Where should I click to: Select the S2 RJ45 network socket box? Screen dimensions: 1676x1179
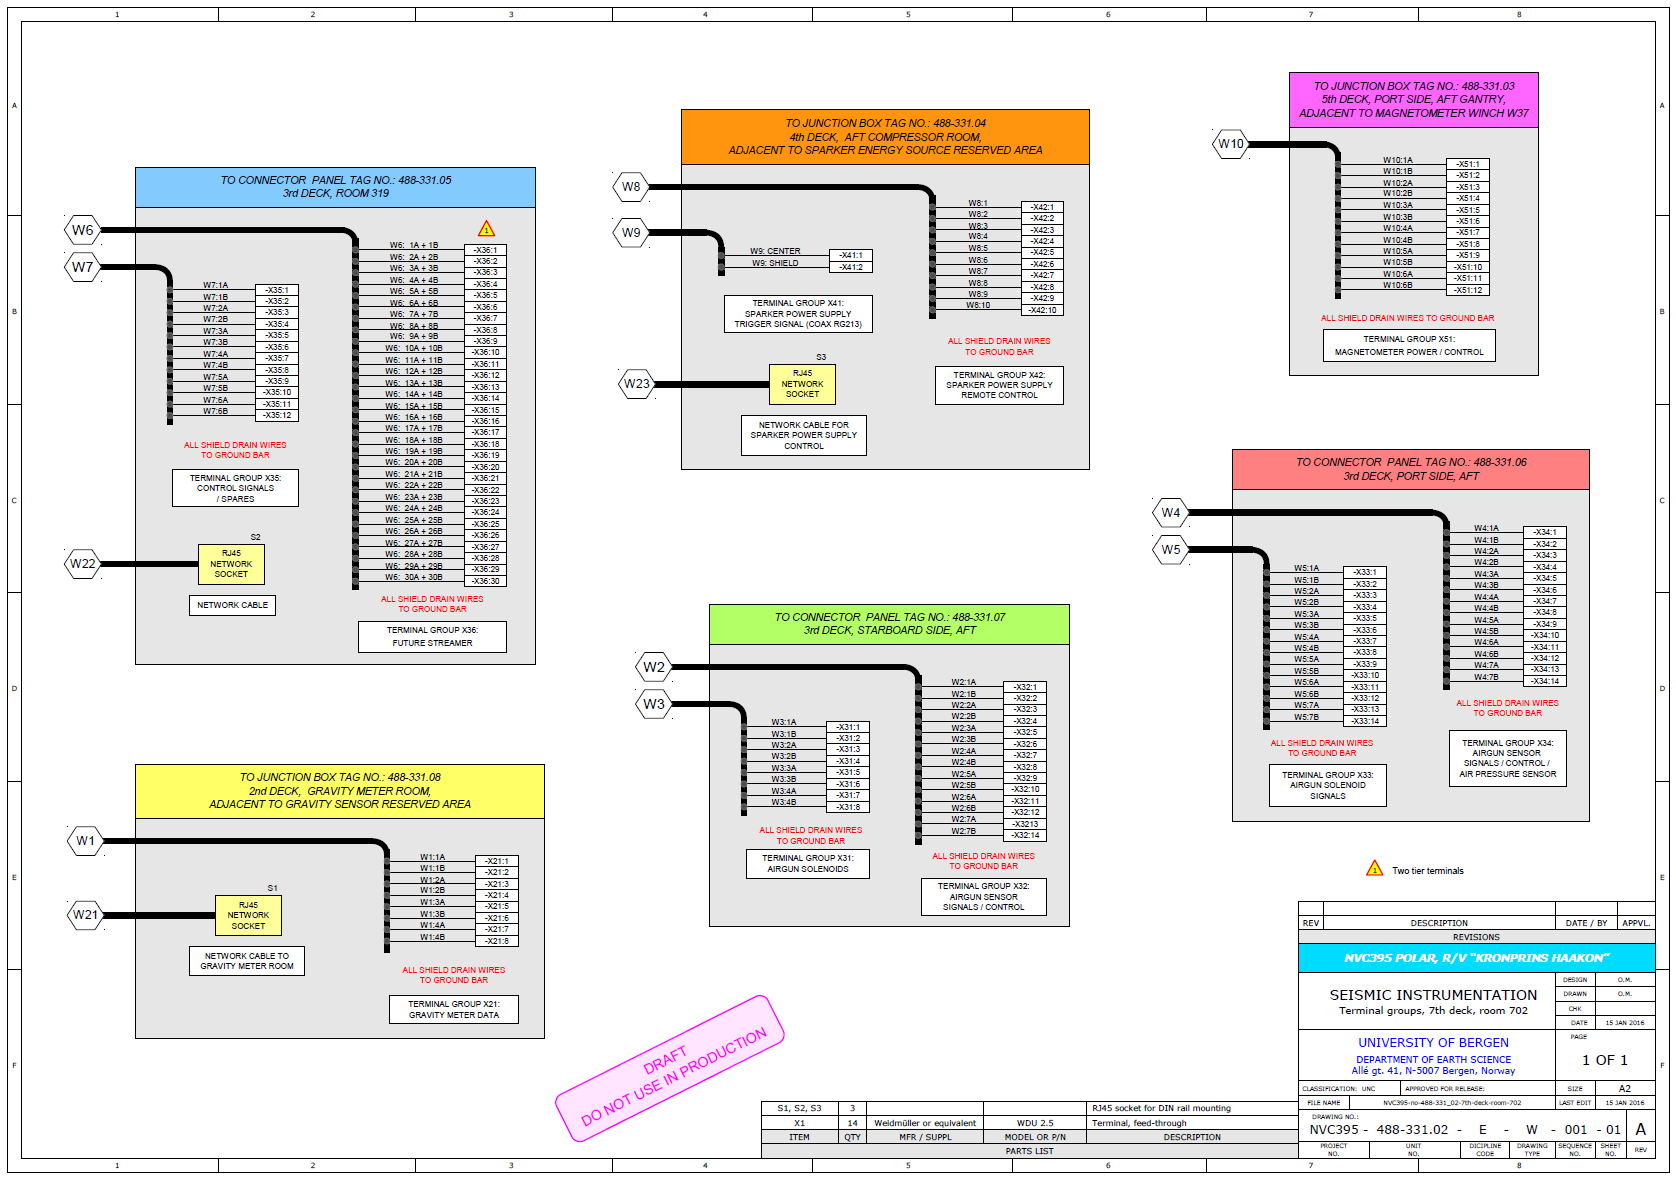[231, 564]
